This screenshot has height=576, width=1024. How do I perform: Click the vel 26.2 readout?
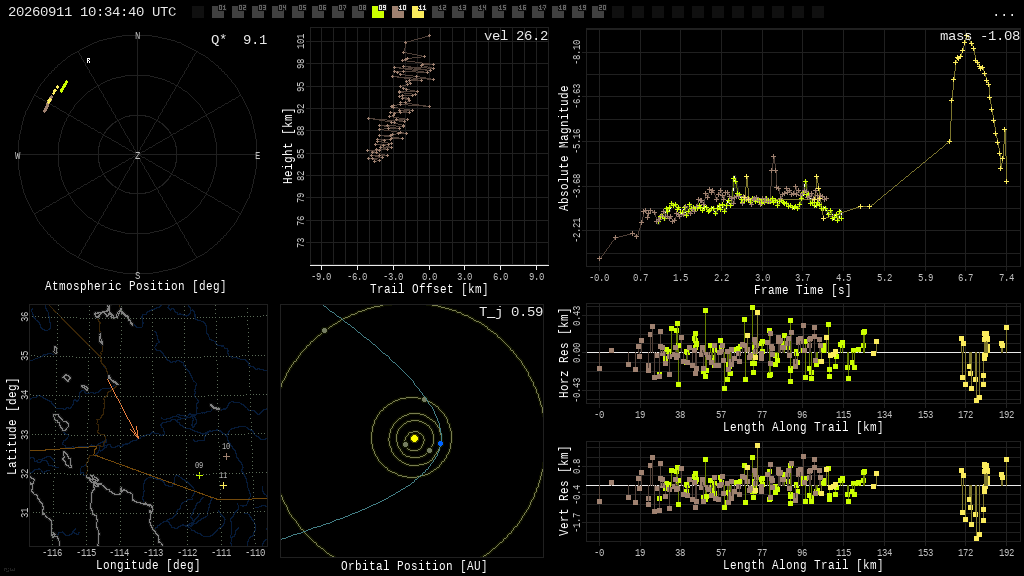[516, 36]
